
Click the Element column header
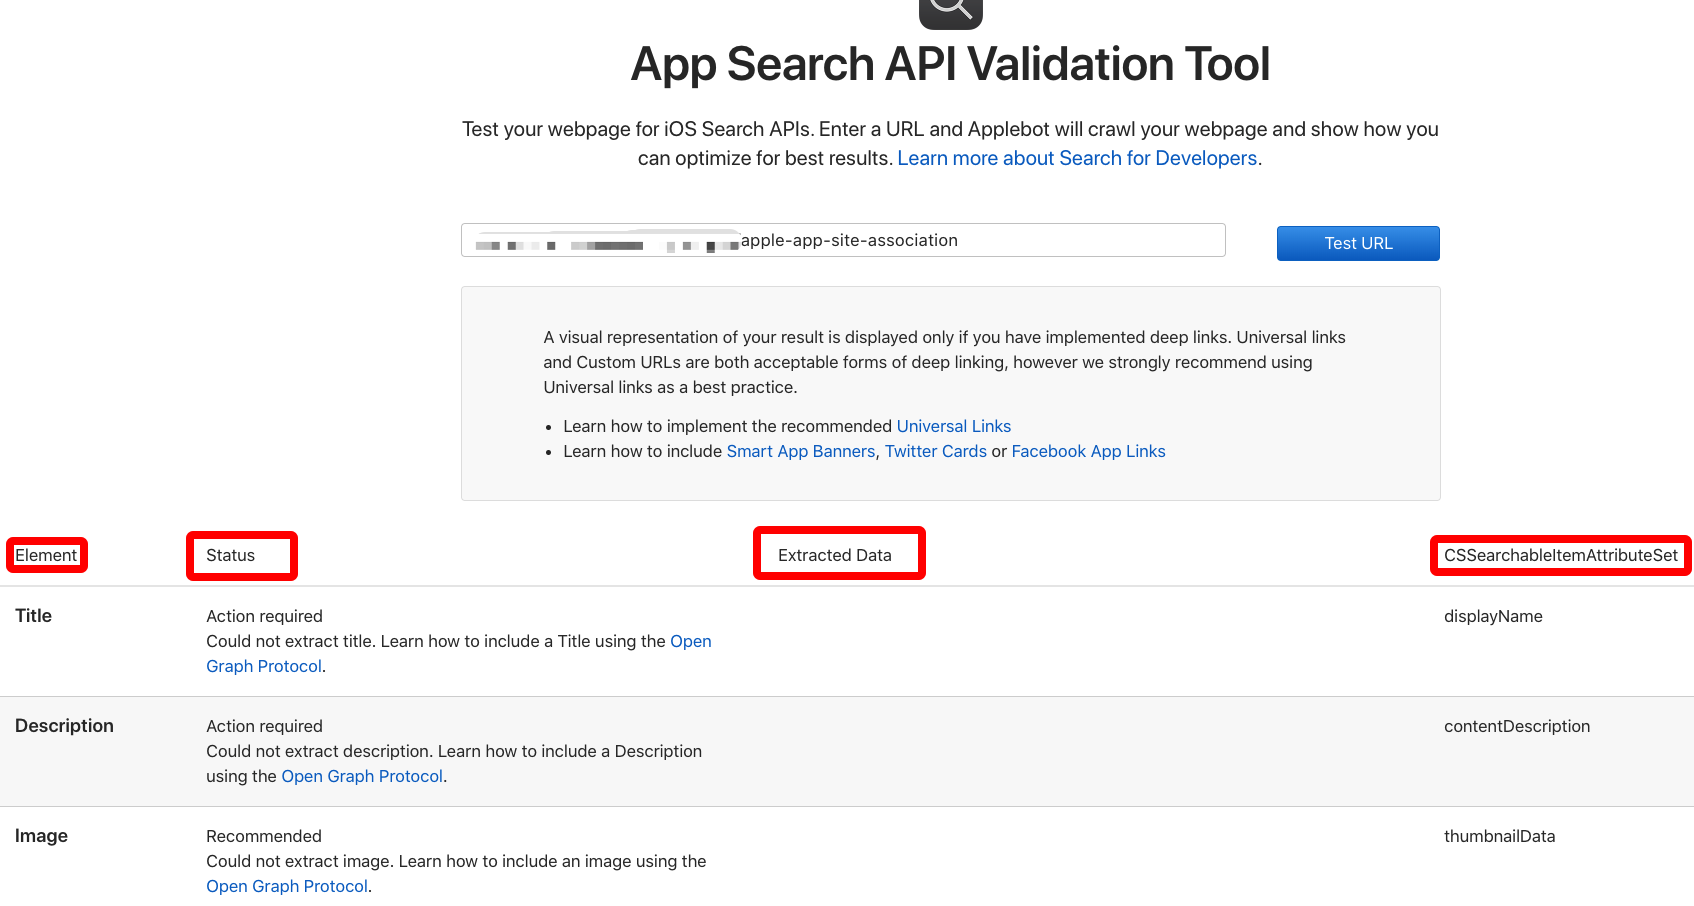point(46,555)
